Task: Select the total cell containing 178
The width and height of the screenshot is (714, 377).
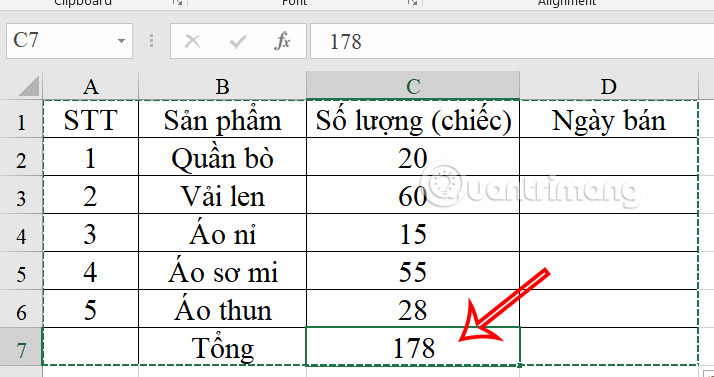Action: coord(413,346)
